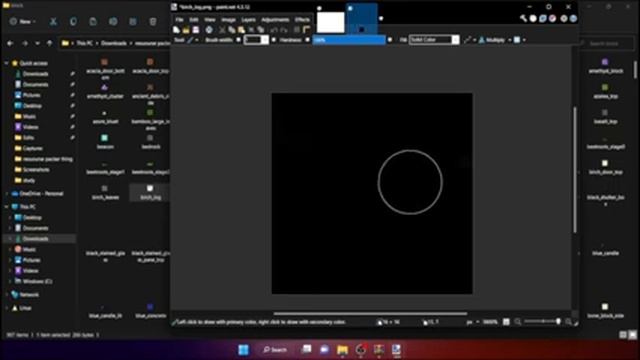The image size is (640, 360).
Task: Toggle the rulers icon in paint.net toolbar
Action: (307, 30)
